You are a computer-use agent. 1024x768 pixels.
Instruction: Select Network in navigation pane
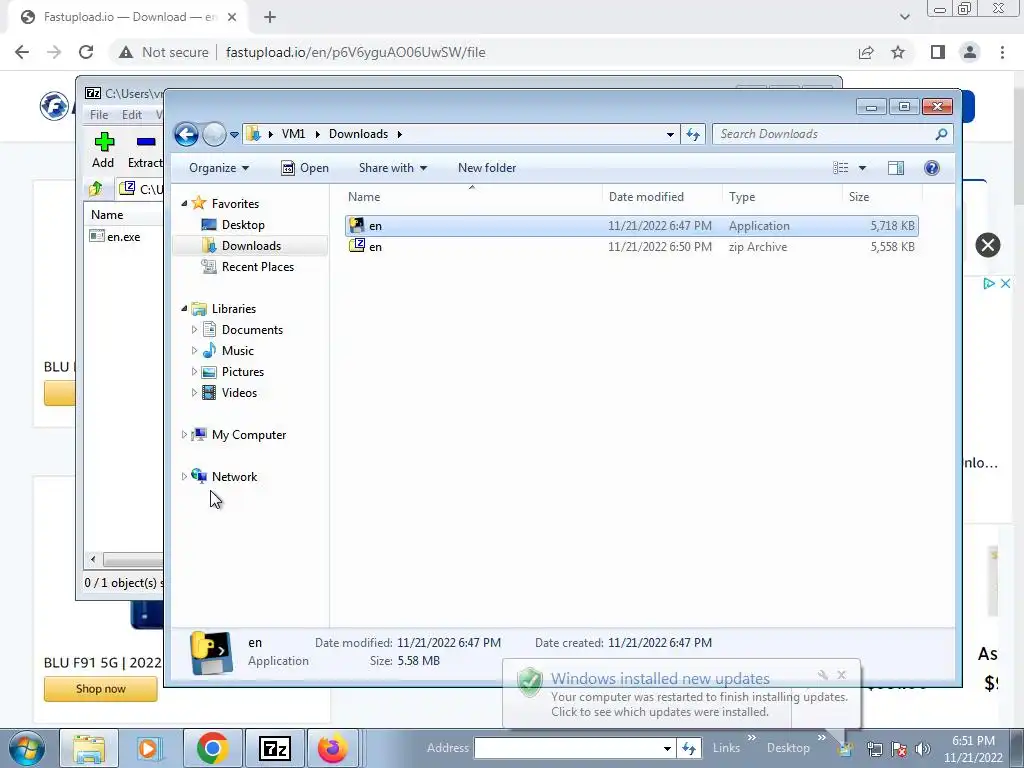(x=234, y=477)
